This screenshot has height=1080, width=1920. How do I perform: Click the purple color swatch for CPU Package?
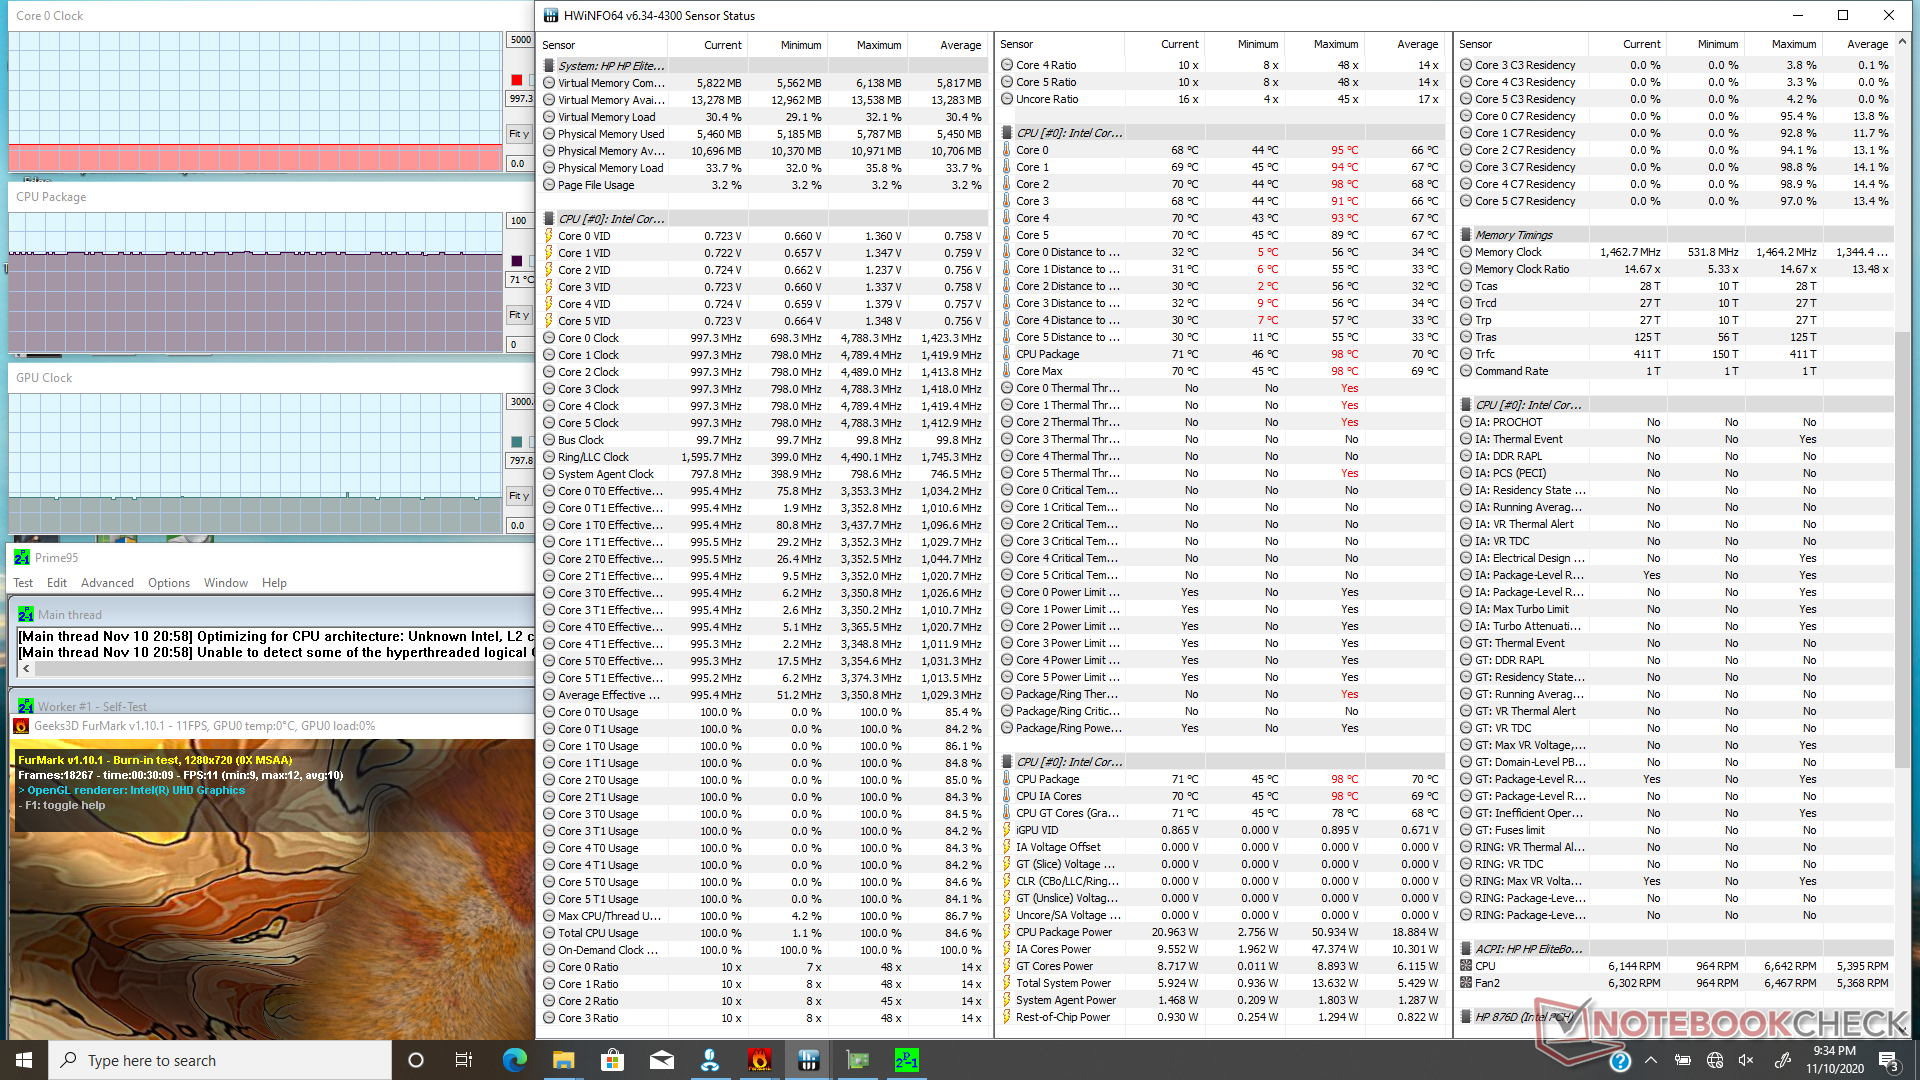pos(517,261)
